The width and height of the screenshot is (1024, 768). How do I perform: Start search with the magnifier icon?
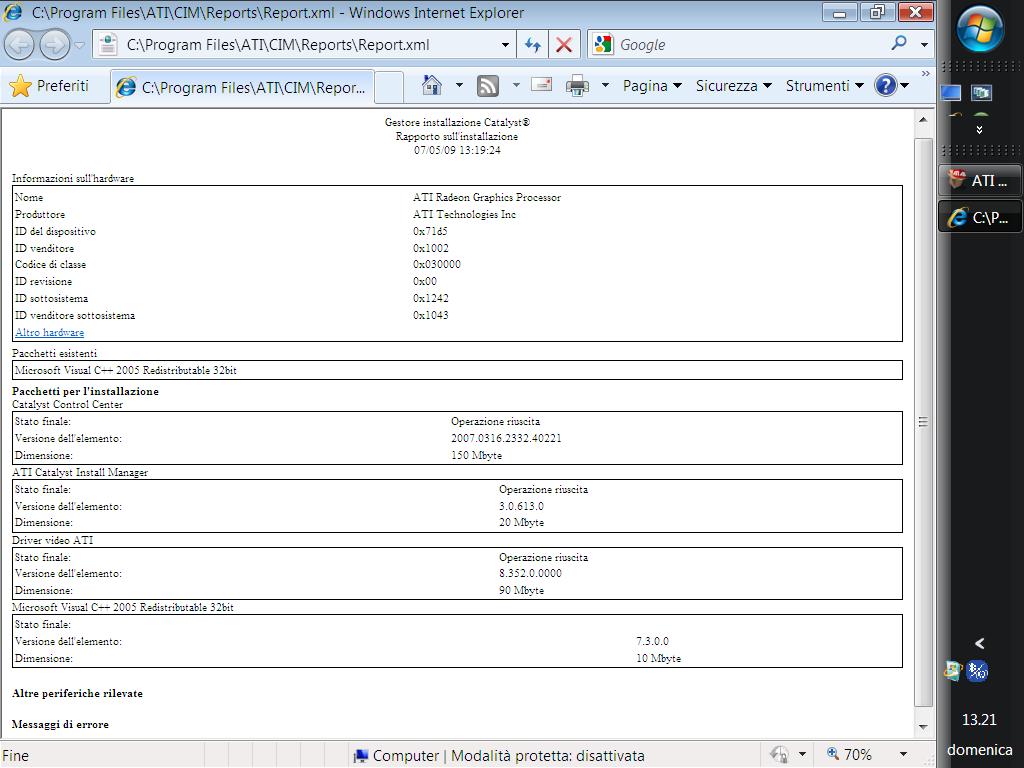899,44
